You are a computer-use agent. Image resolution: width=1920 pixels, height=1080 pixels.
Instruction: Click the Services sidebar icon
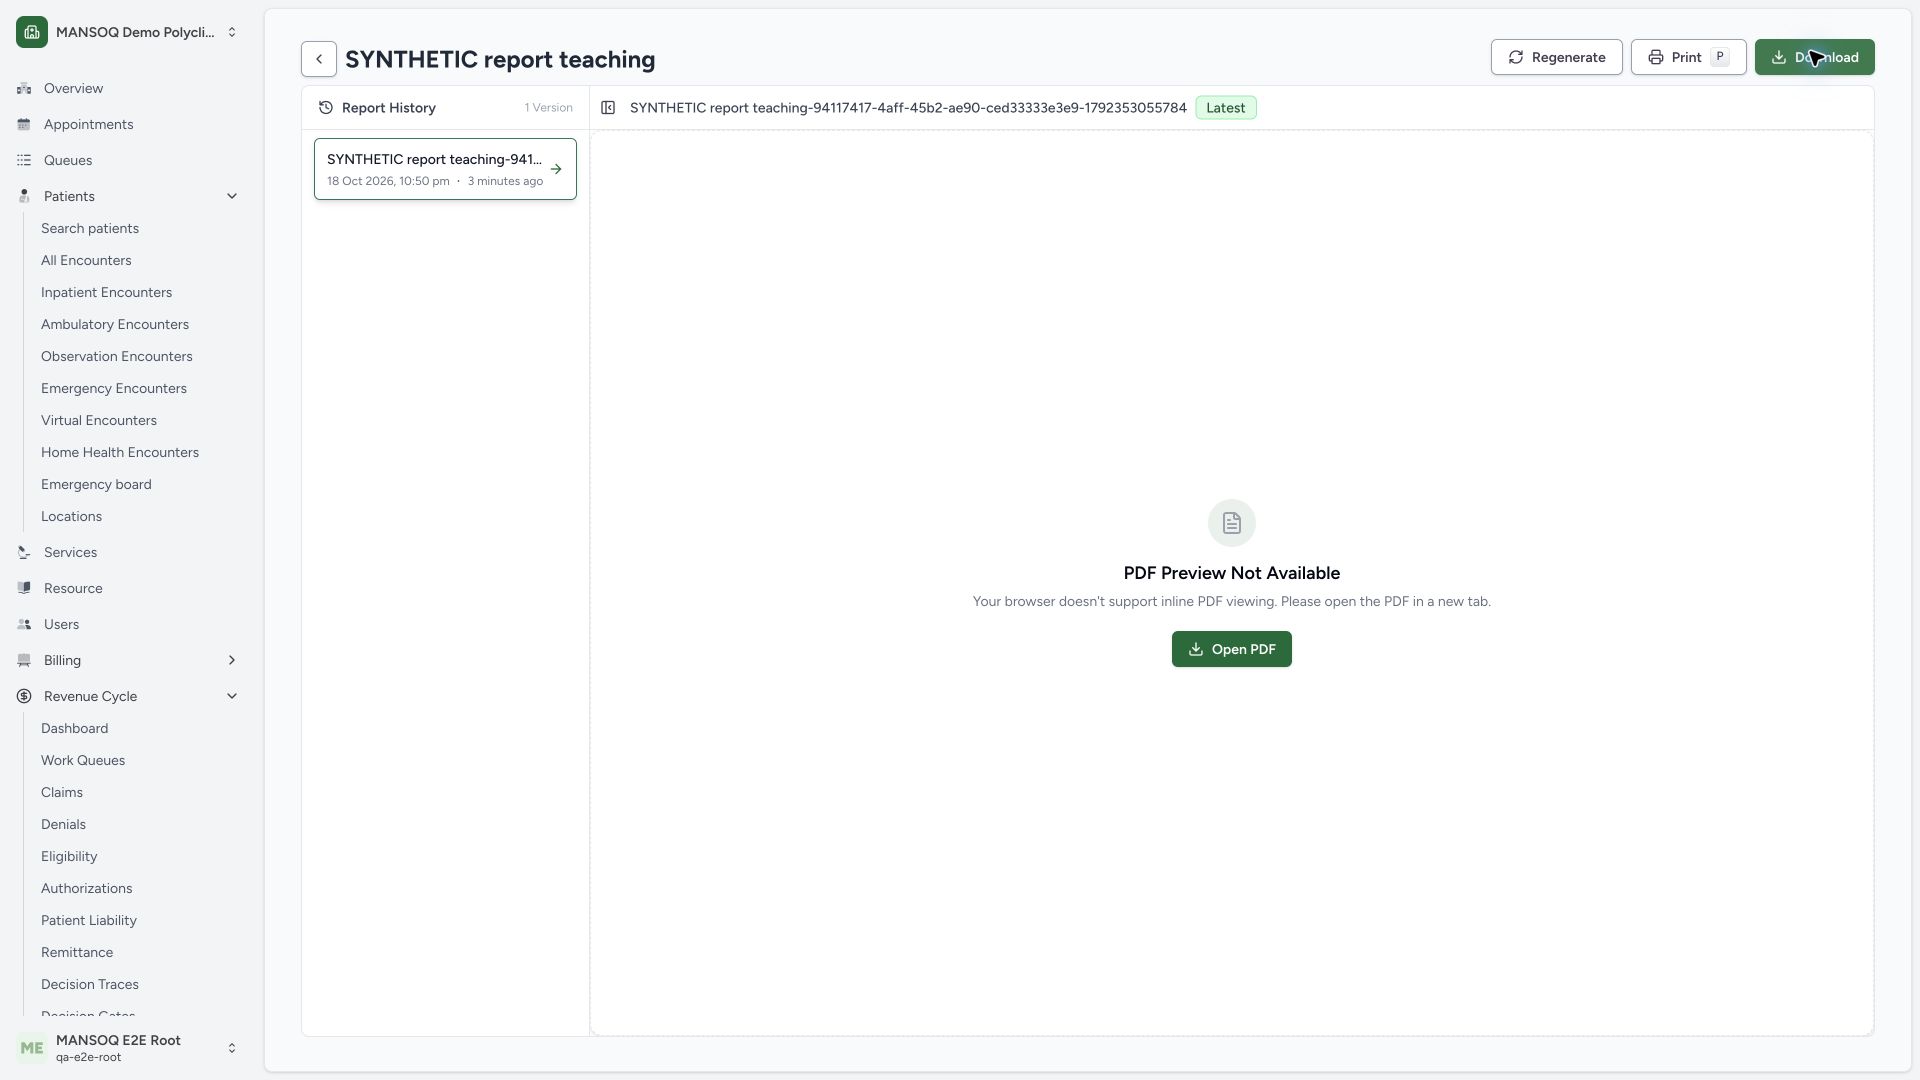point(24,552)
